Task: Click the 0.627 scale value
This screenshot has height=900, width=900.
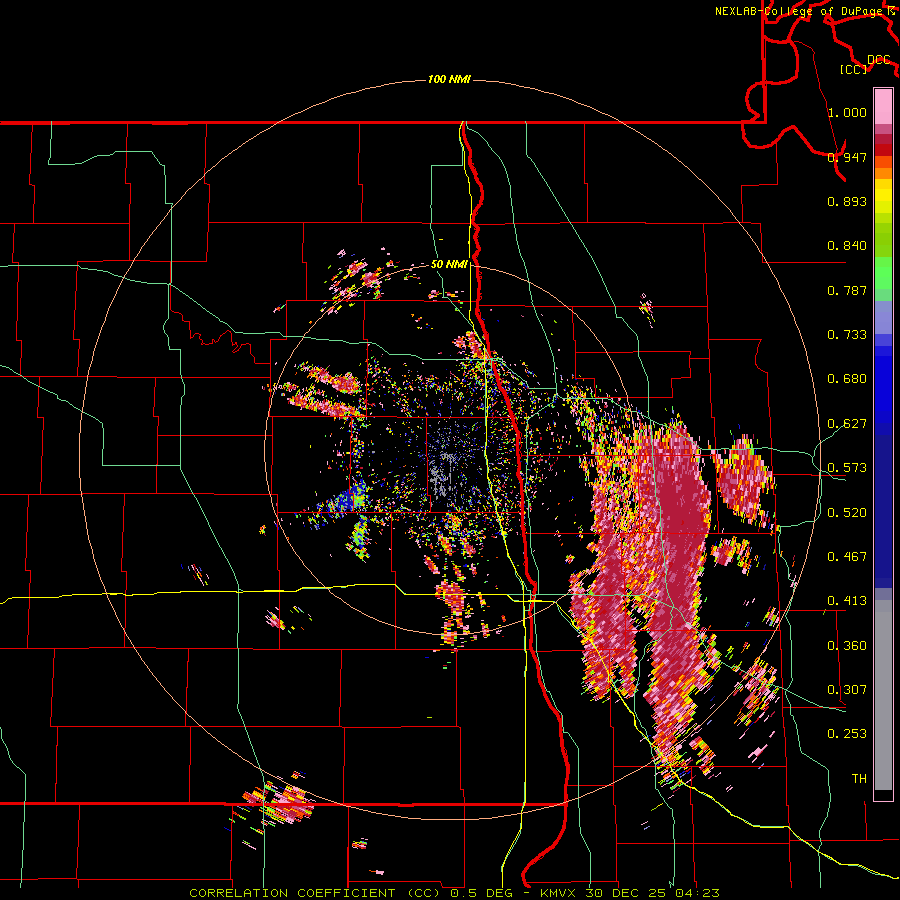Action: (x=847, y=424)
